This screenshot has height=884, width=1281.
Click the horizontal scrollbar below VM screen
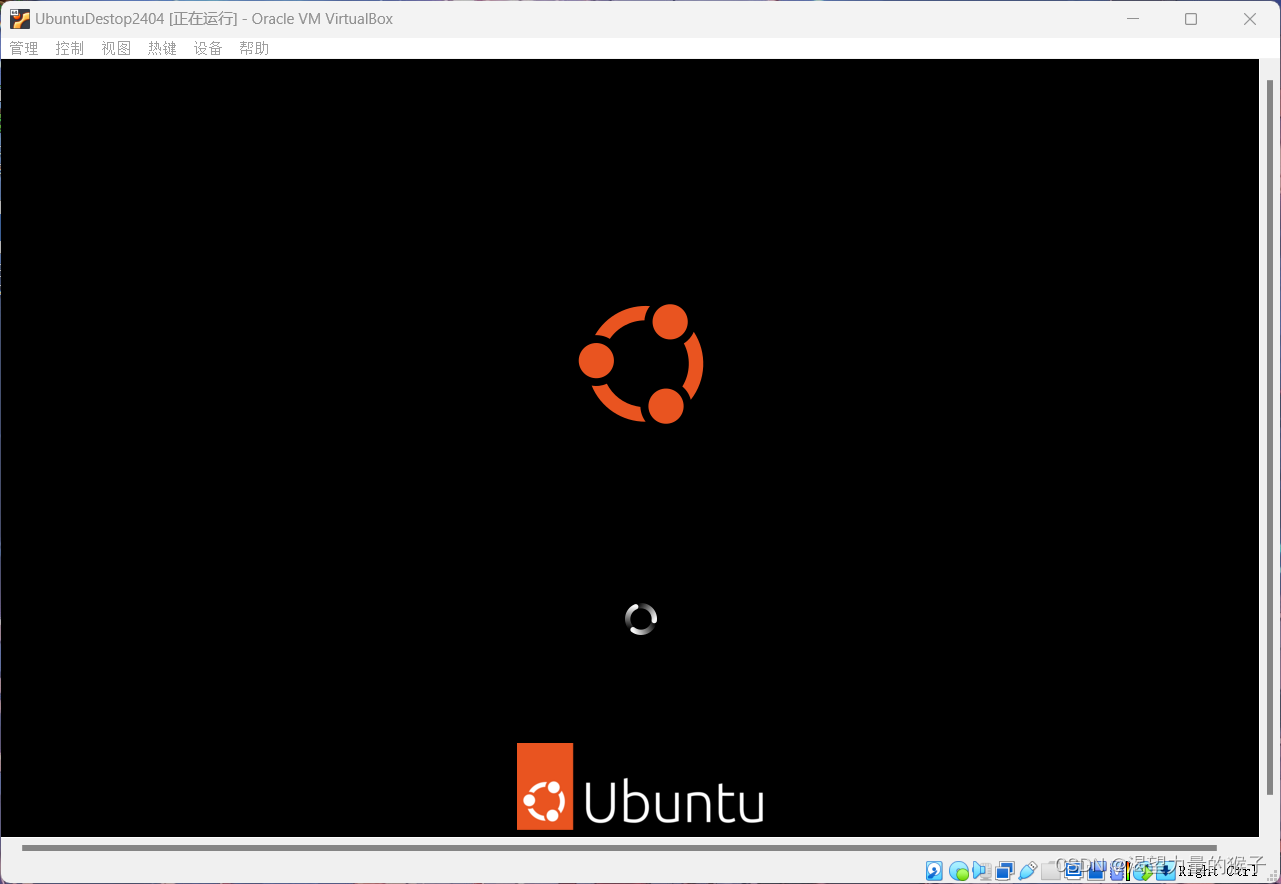click(x=620, y=848)
